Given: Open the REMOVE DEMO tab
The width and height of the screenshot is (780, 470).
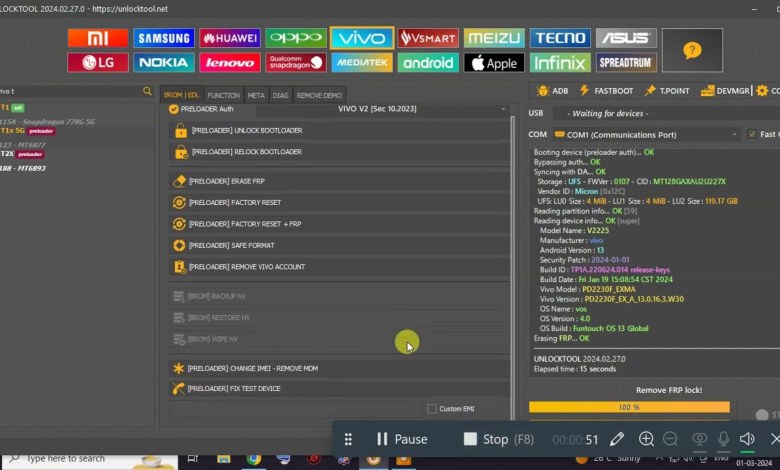Looking at the screenshot, I should pyautogui.click(x=318, y=95).
